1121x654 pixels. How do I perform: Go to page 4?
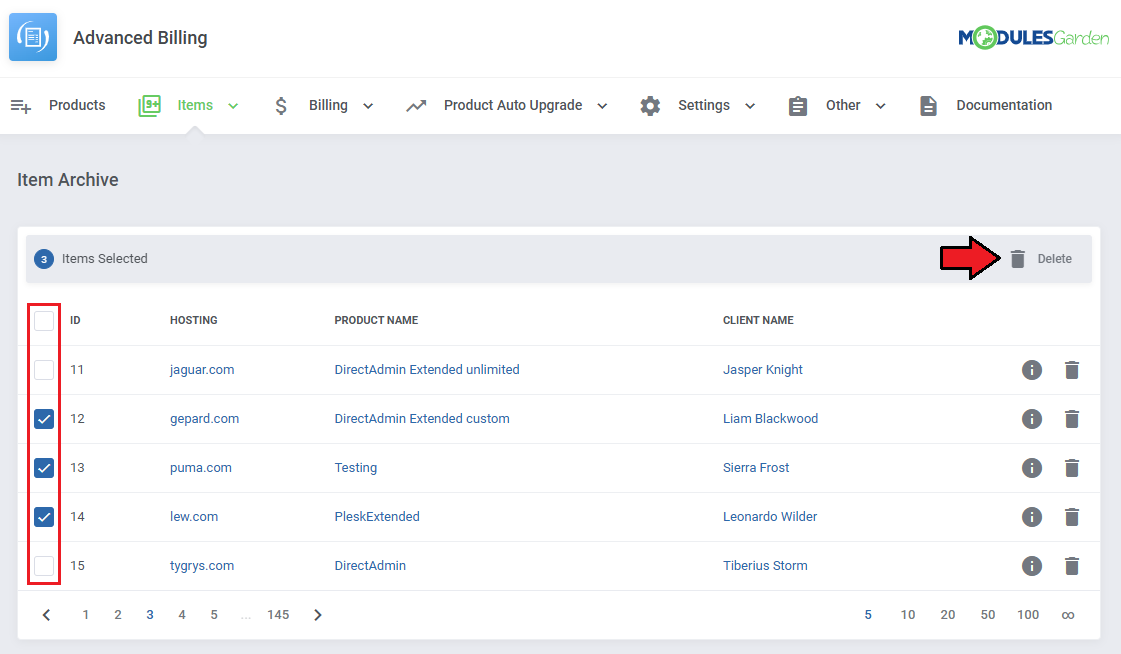pyautogui.click(x=182, y=615)
